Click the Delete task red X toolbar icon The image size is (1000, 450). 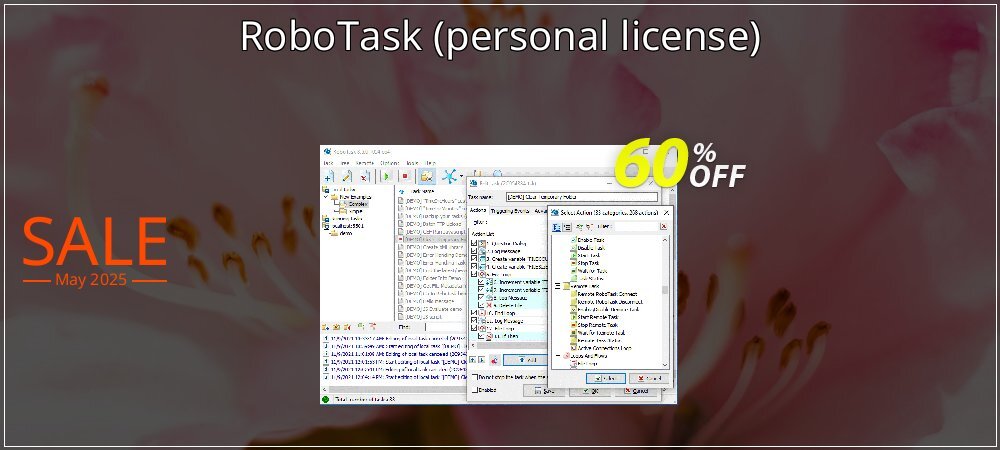pyautogui.click(x=365, y=177)
